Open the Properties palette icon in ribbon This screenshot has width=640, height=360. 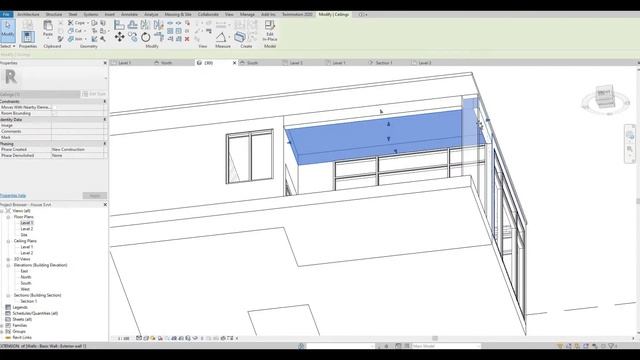[28, 37]
